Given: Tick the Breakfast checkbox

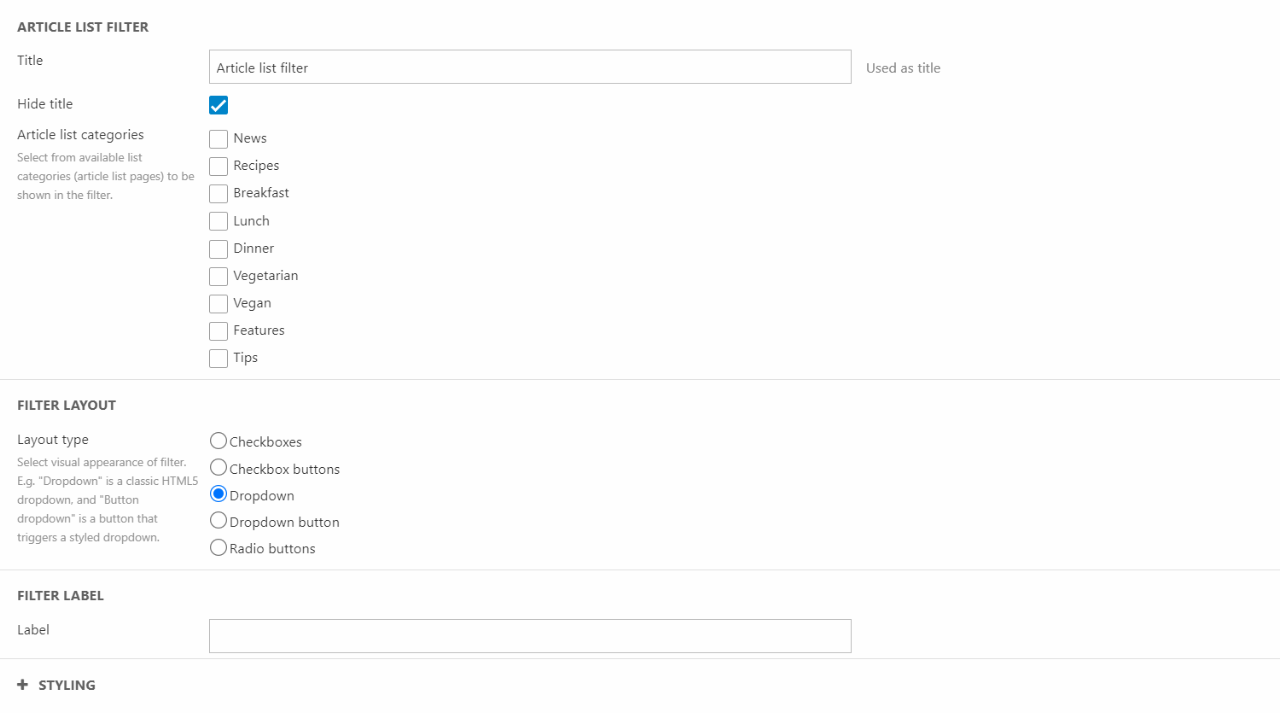Looking at the screenshot, I should pyautogui.click(x=218, y=193).
